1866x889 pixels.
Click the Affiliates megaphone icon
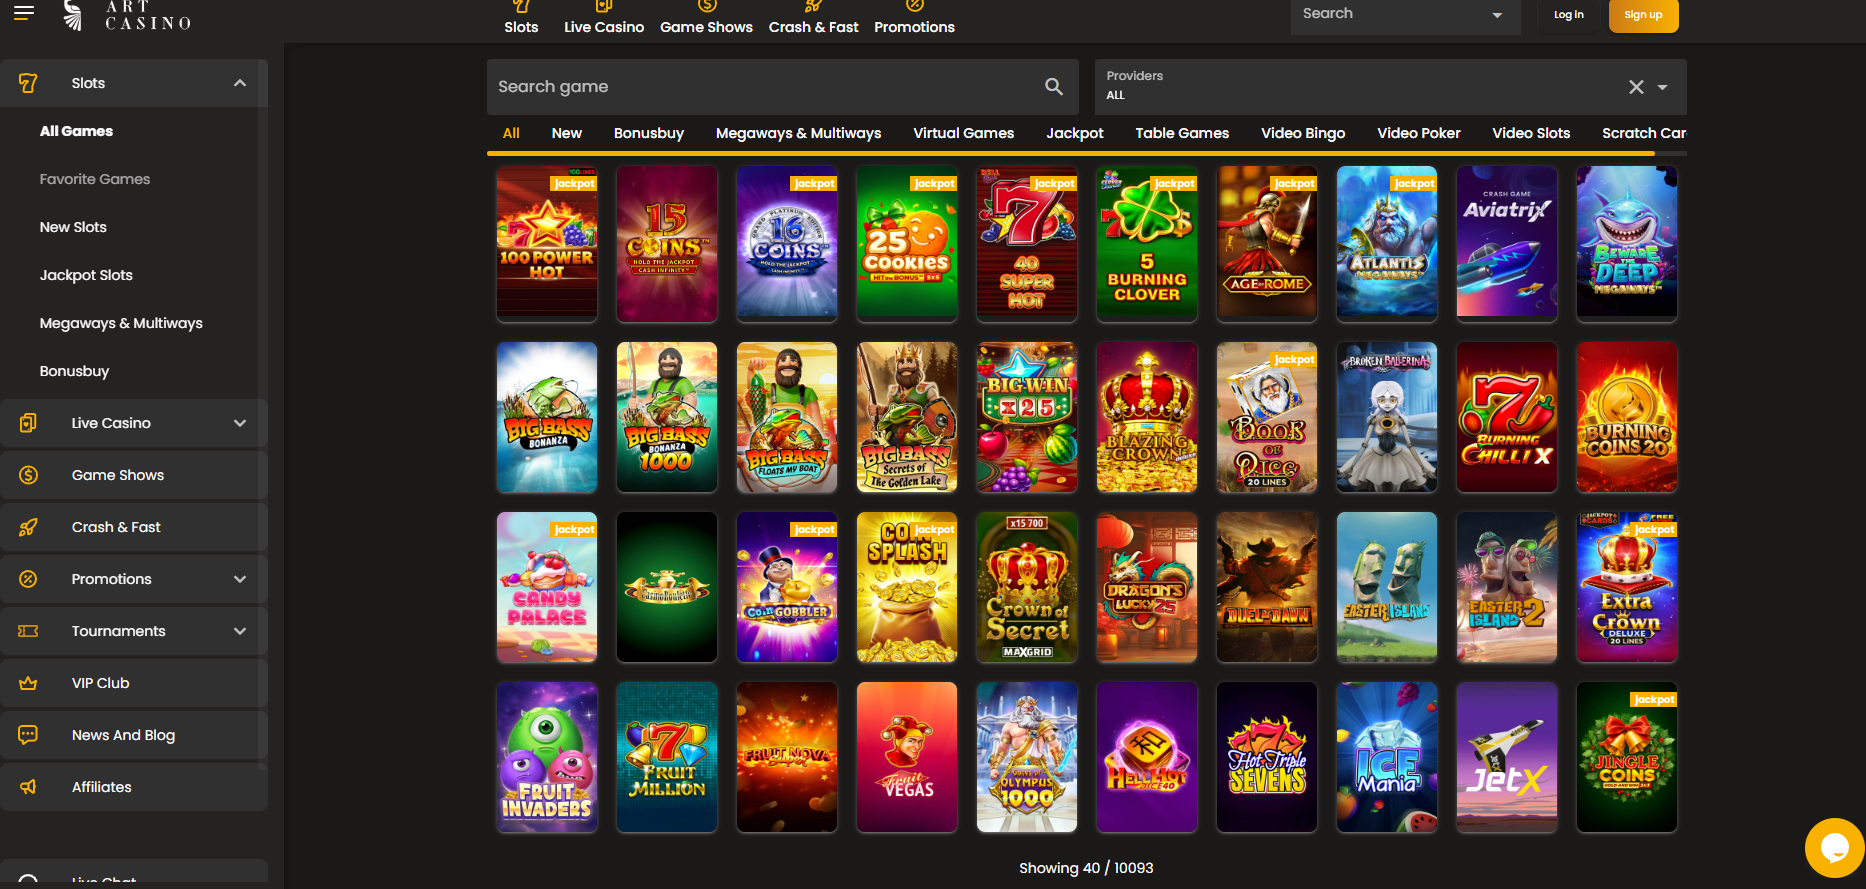tap(28, 787)
